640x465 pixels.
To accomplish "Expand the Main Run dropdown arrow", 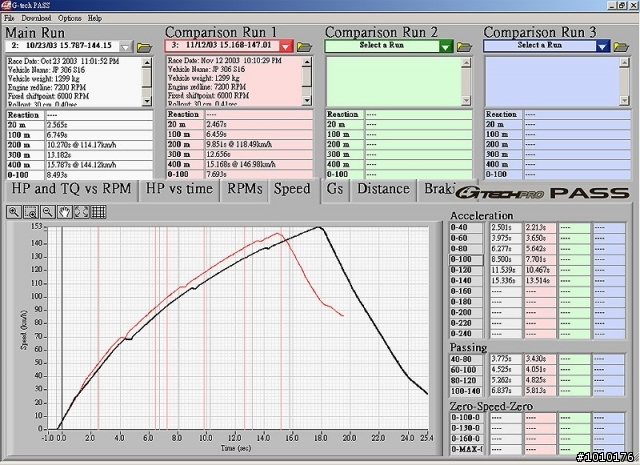I will (x=126, y=47).
